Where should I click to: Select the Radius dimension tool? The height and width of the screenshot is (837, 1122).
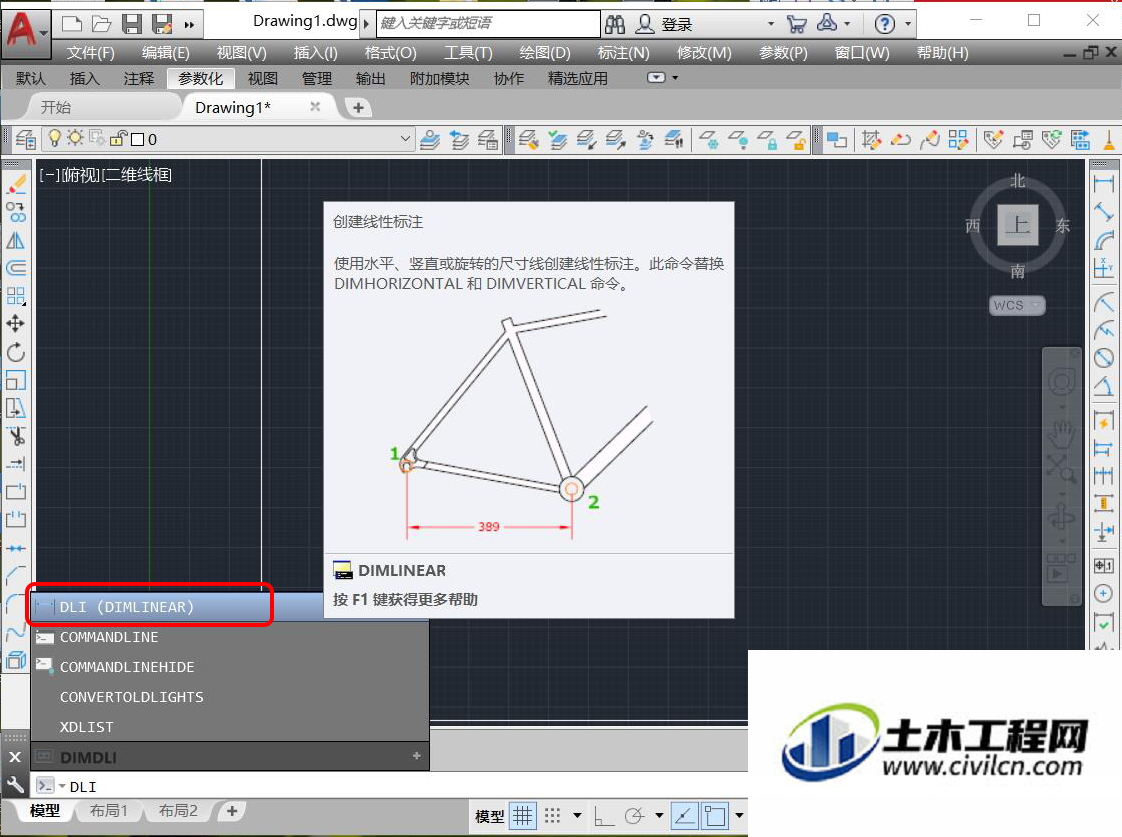(1104, 302)
